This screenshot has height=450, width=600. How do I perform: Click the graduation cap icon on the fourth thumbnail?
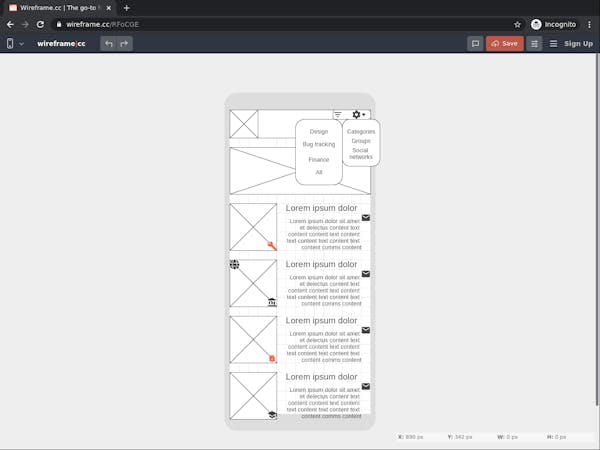272,415
